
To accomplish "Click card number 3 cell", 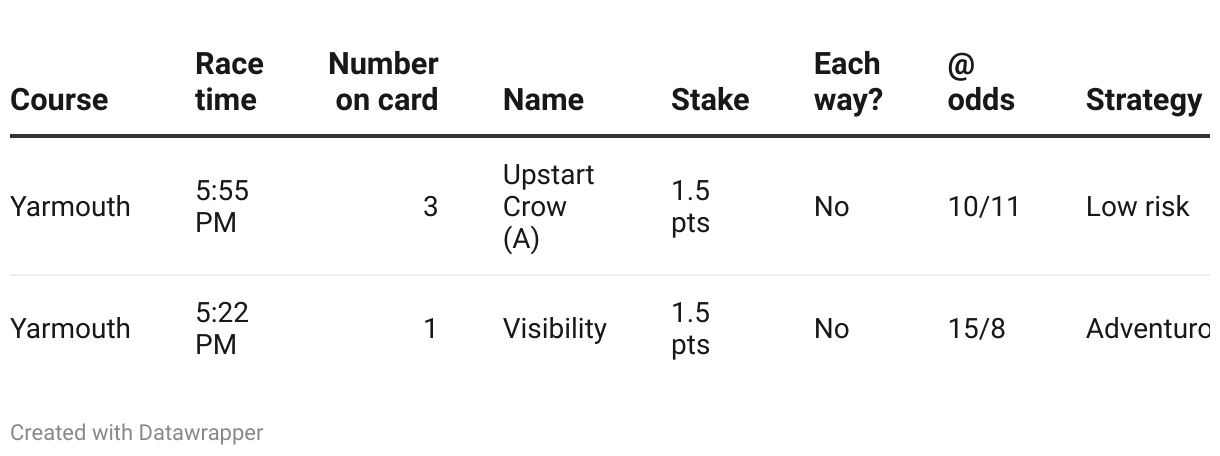I will point(430,207).
